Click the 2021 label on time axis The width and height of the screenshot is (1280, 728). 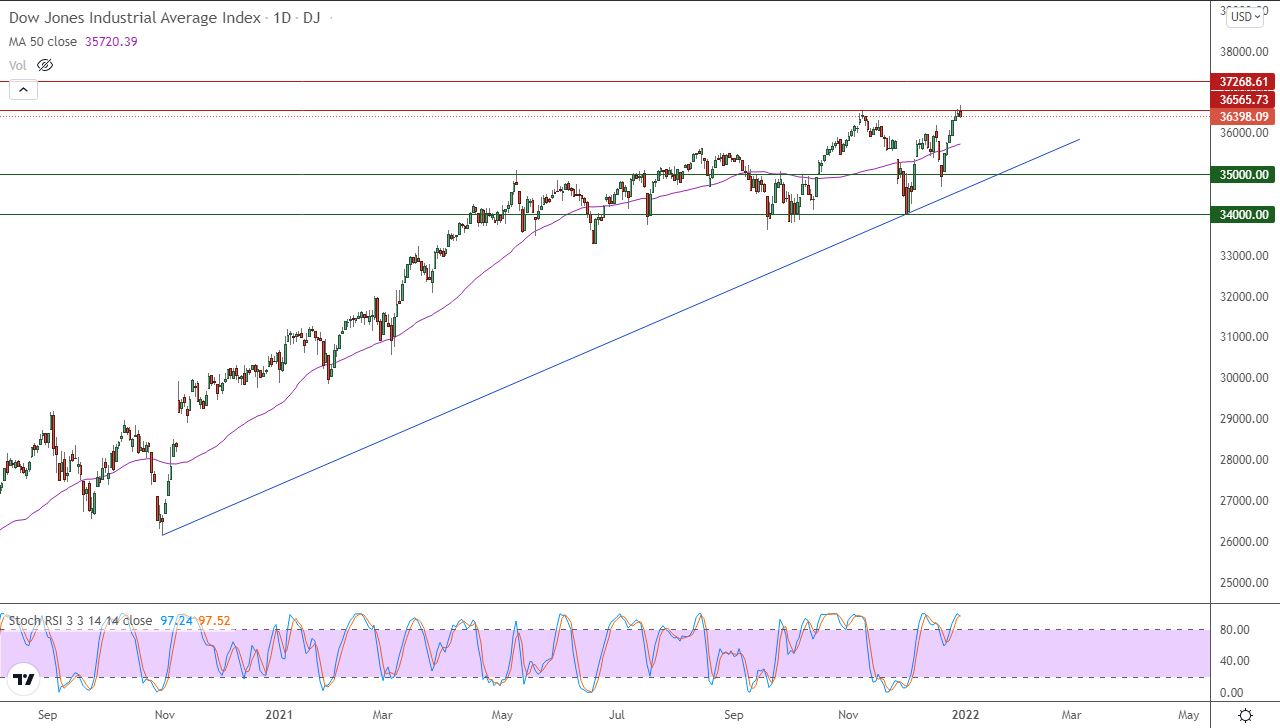pyautogui.click(x=279, y=715)
